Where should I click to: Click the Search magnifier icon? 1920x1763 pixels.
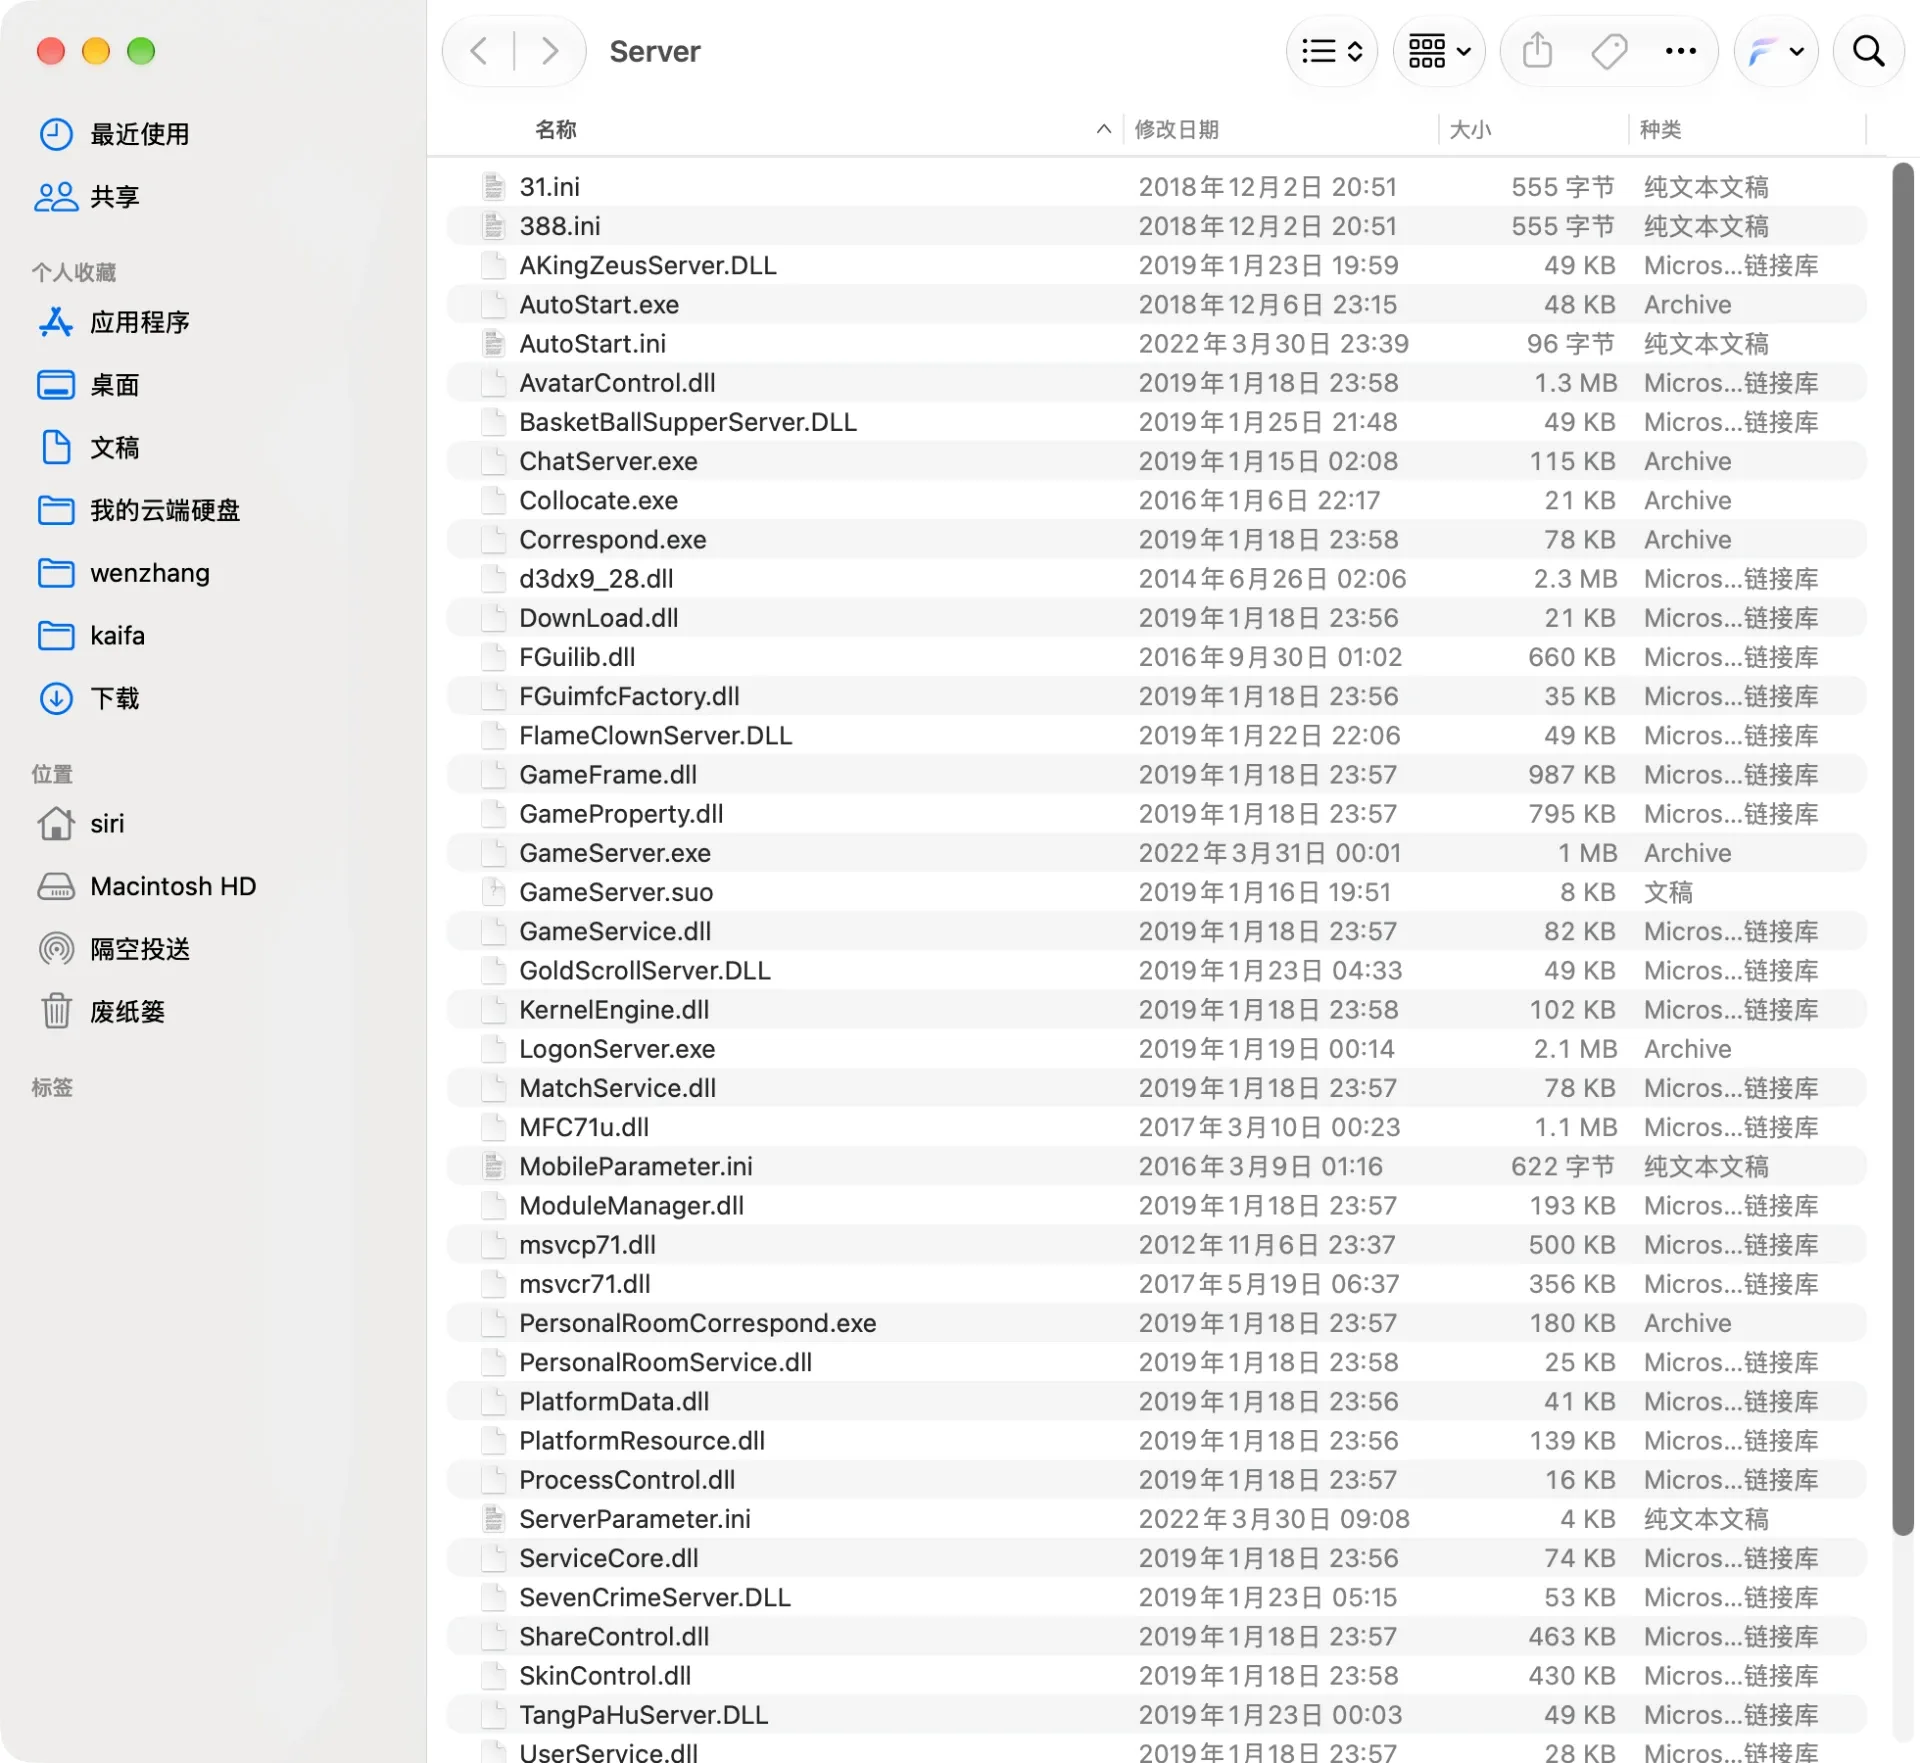1868,51
